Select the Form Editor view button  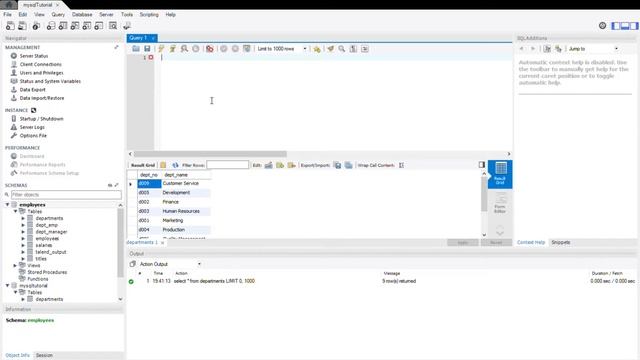pos(500,203)
